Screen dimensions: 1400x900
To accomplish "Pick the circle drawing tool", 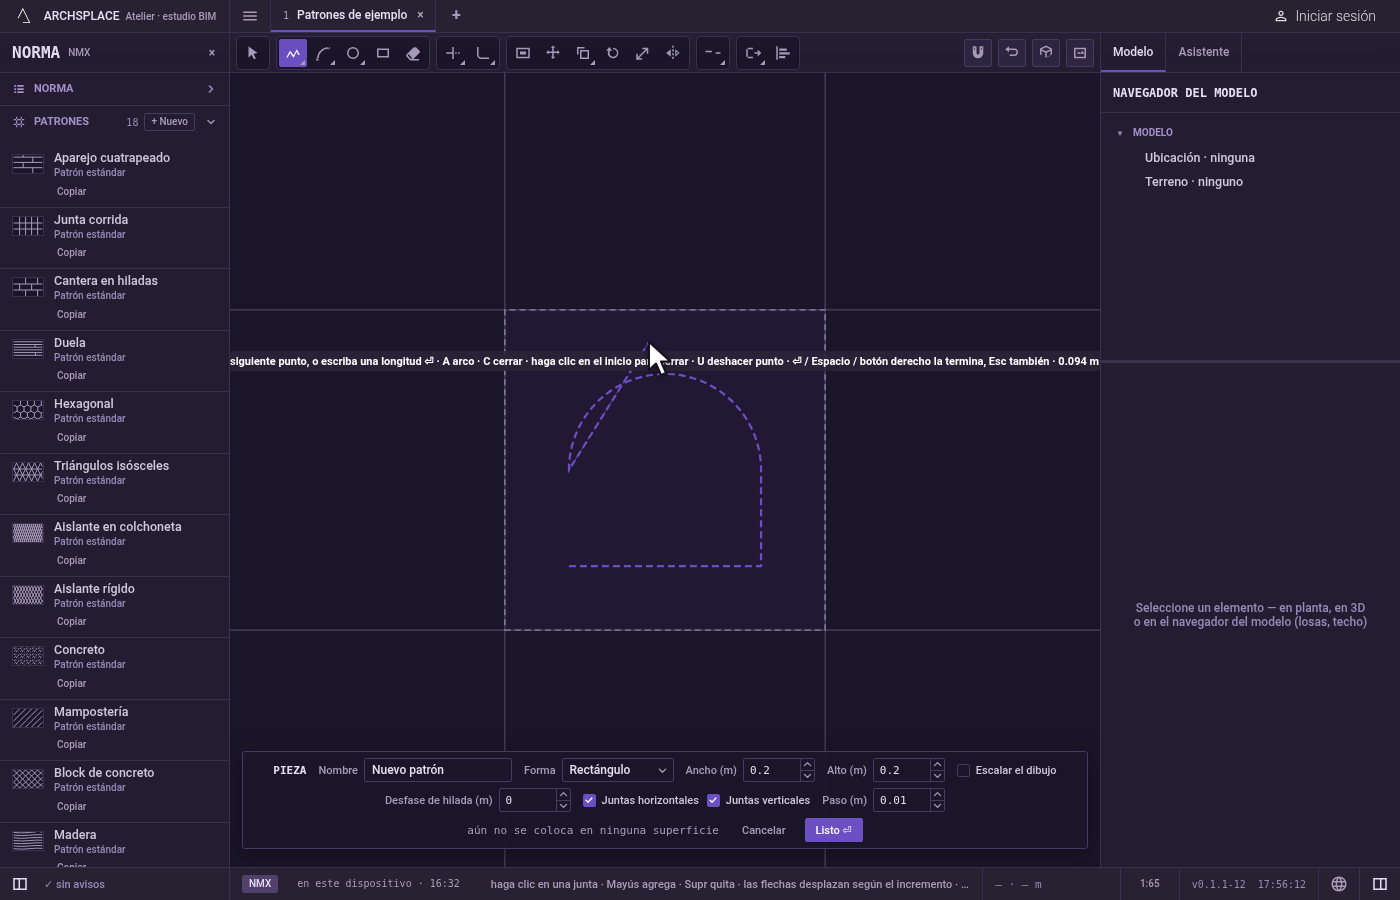I will click(353, 53).
